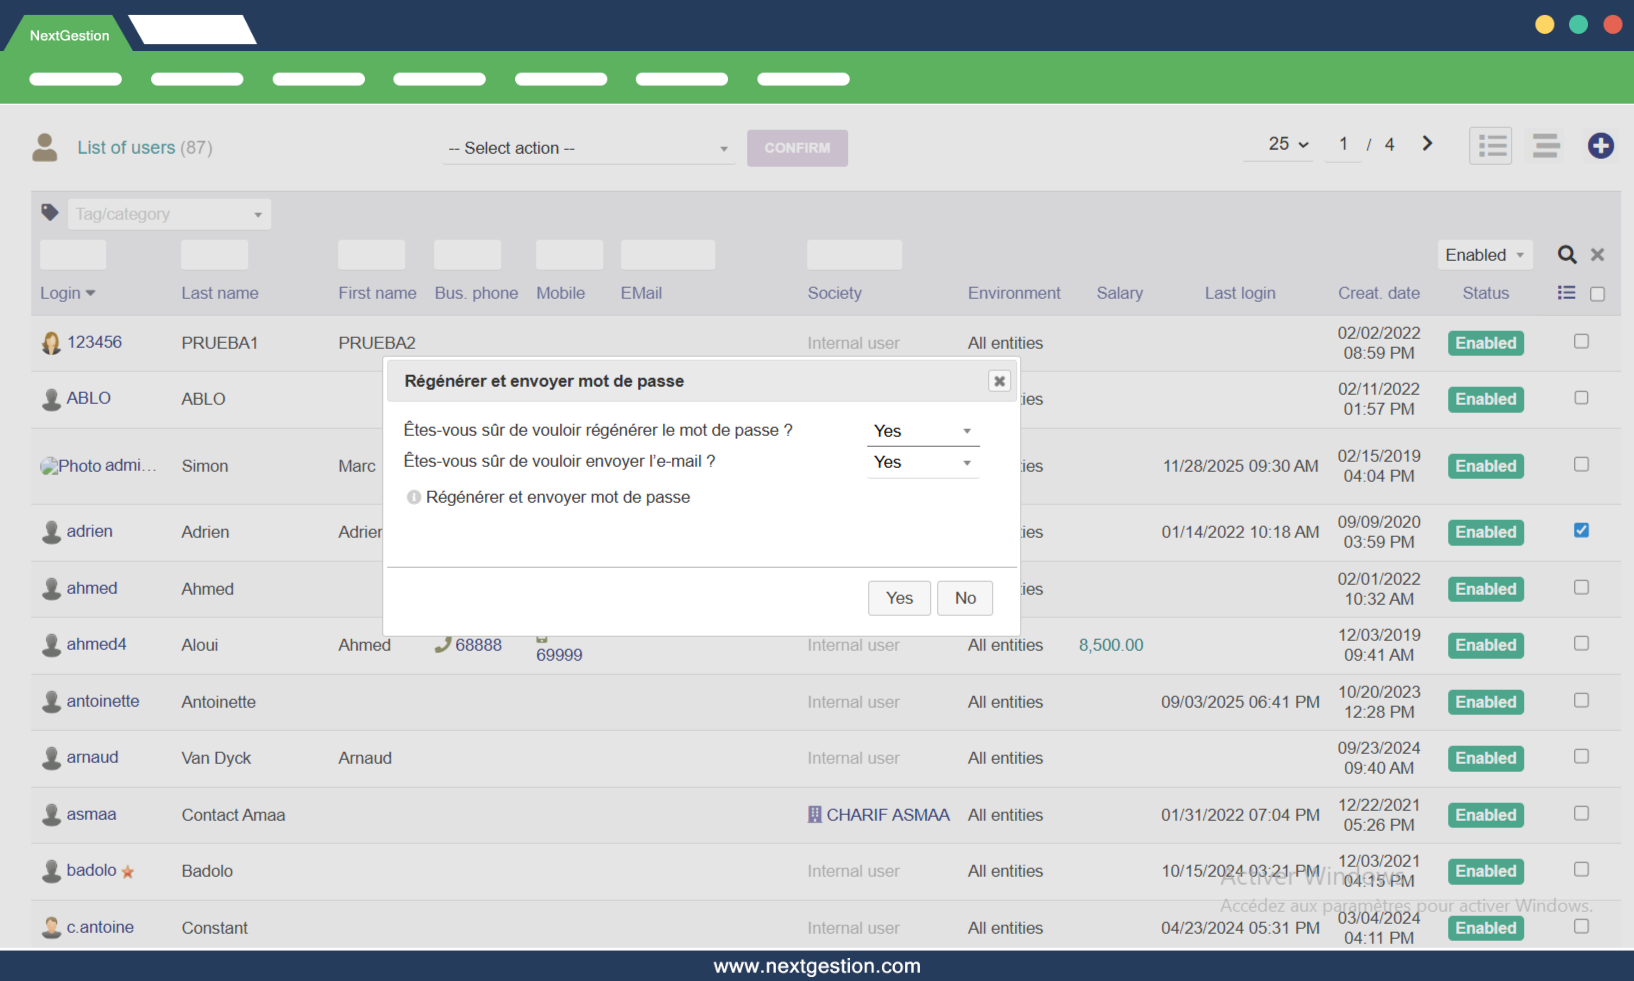1634x981 pixels.
Task: Switch to the compact rows view icon
Action: tap(1546, 146)
